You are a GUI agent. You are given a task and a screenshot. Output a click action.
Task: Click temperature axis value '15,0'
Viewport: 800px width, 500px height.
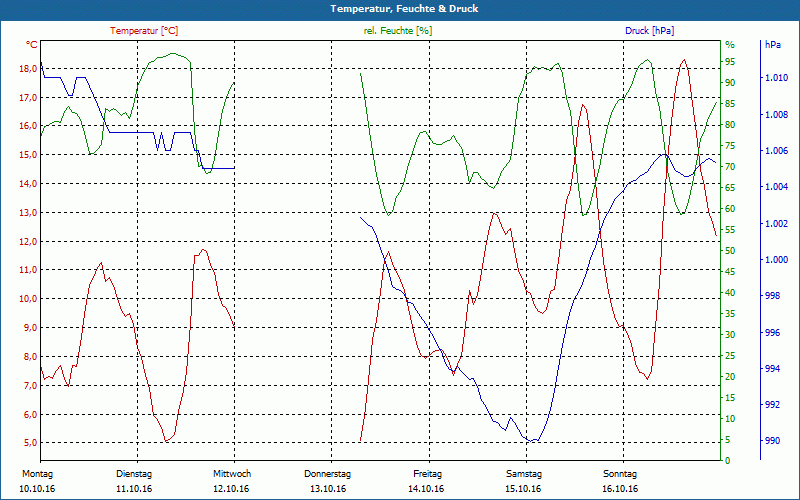click(28, 155)
